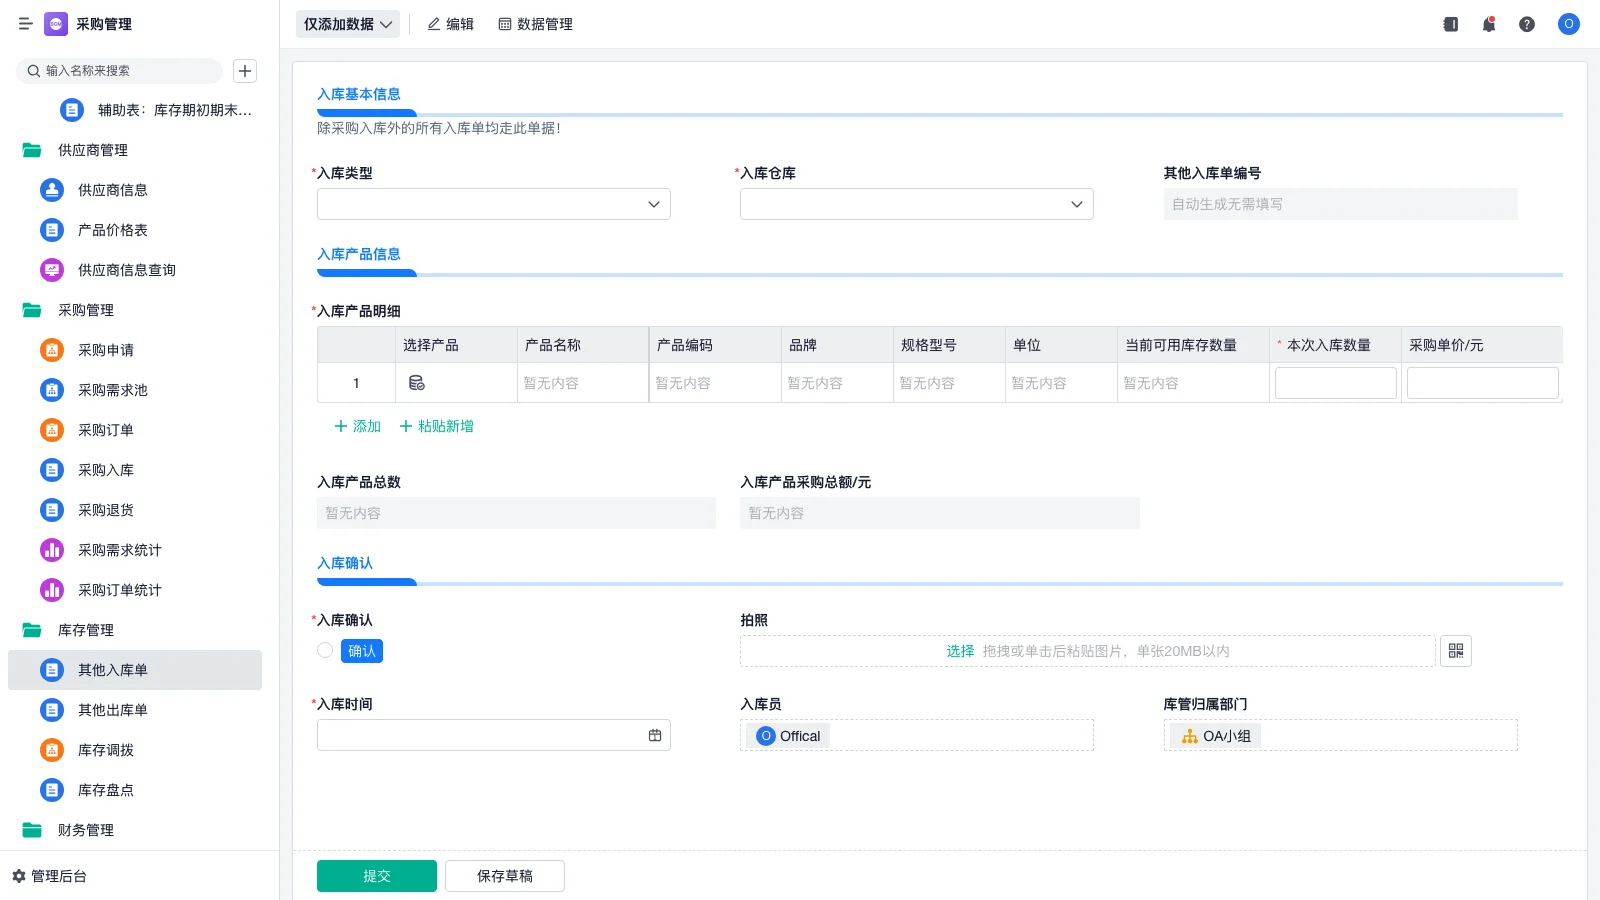Click 添加 to add a row
The height and width of the screenshot is (900, 1600).
[357, 426]
